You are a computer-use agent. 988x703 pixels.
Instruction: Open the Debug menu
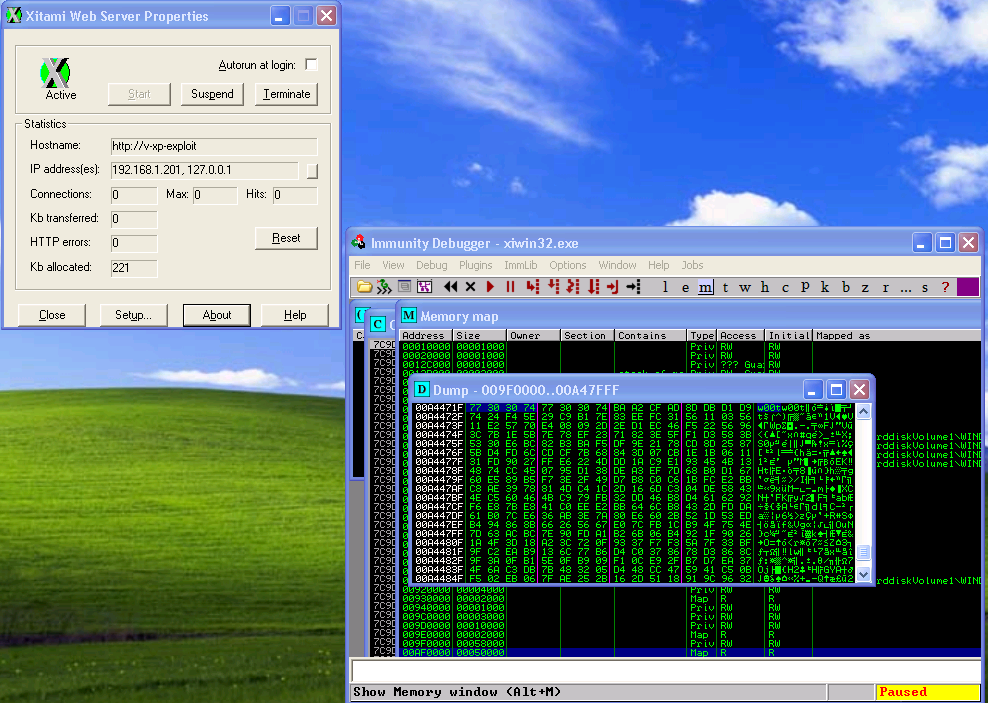tap(432, 265)
